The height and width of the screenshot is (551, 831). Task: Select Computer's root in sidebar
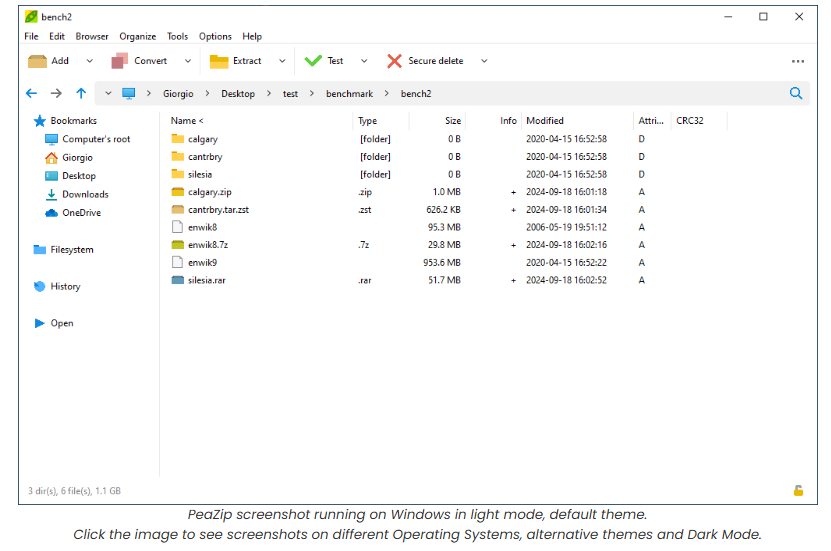tap(96, 139)
